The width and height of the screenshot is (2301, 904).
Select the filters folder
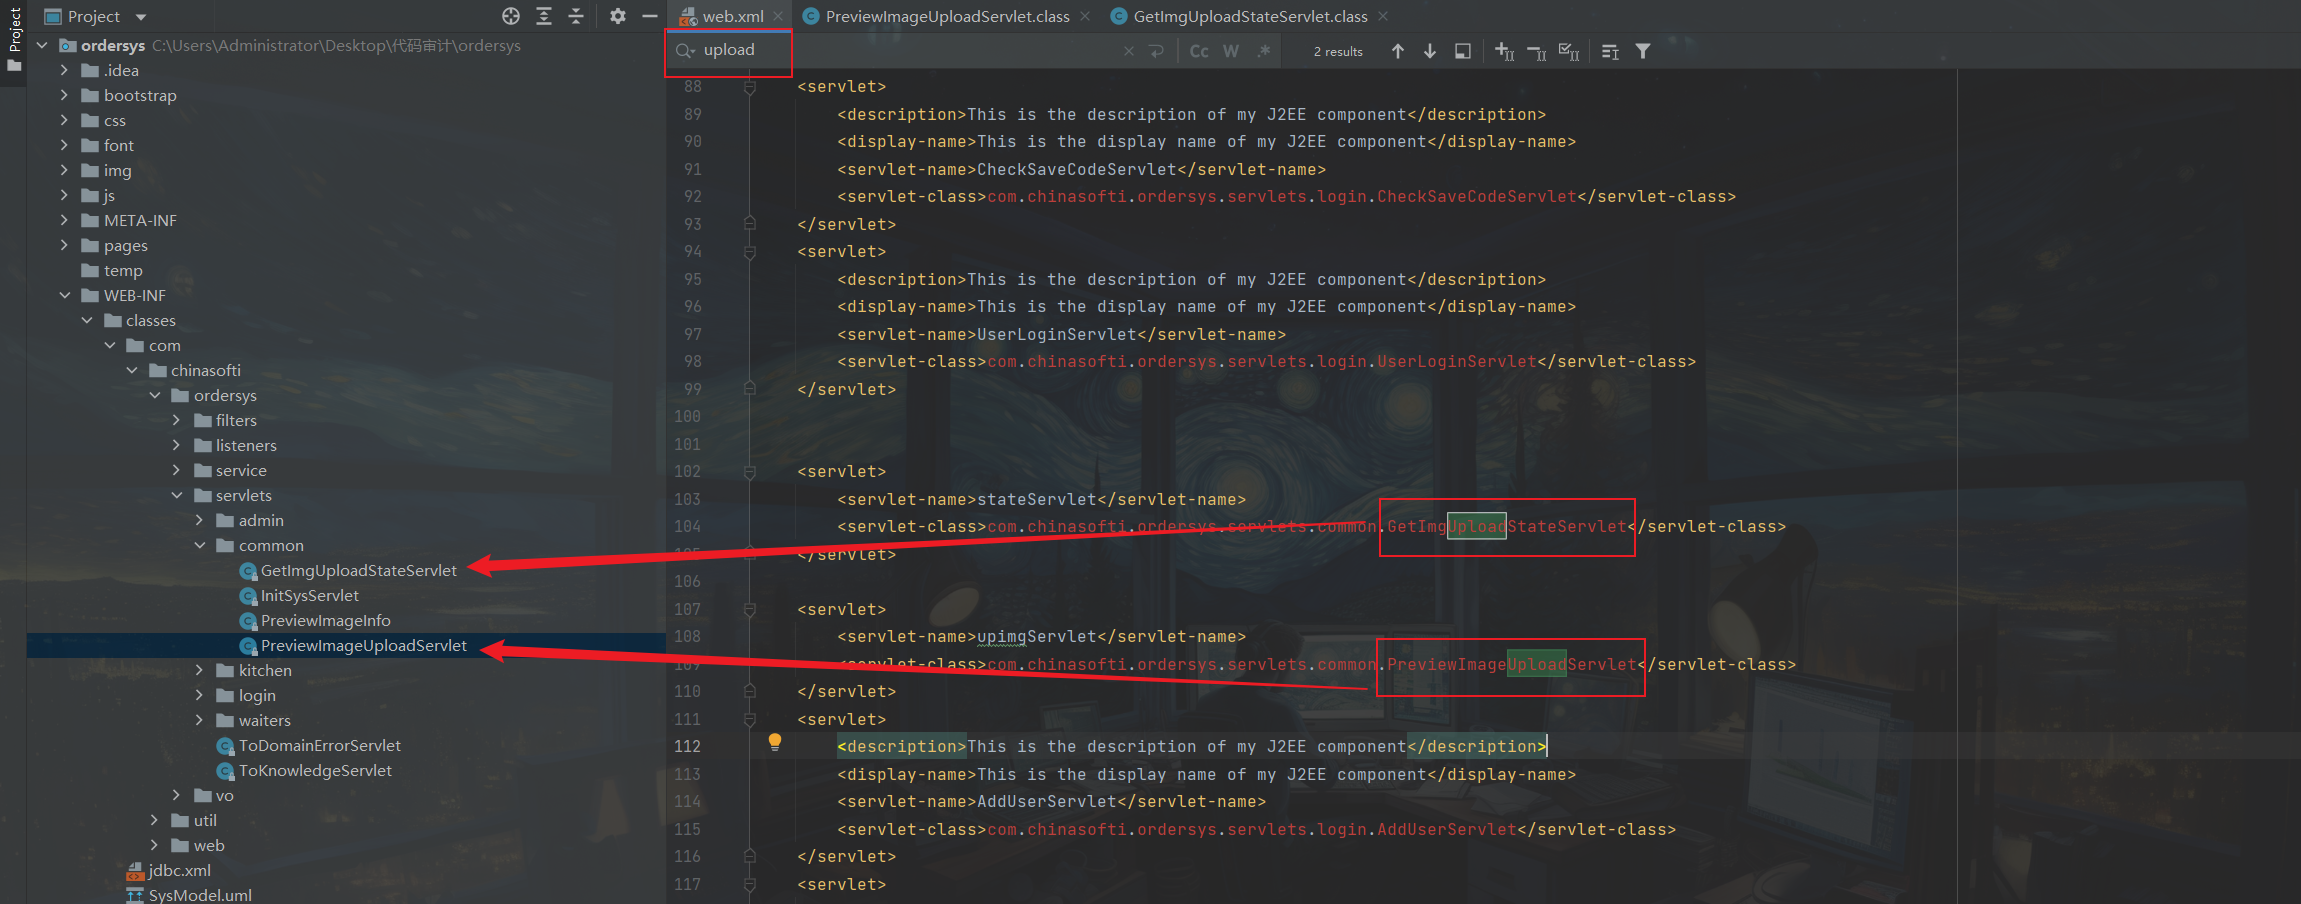coord(236,420)
